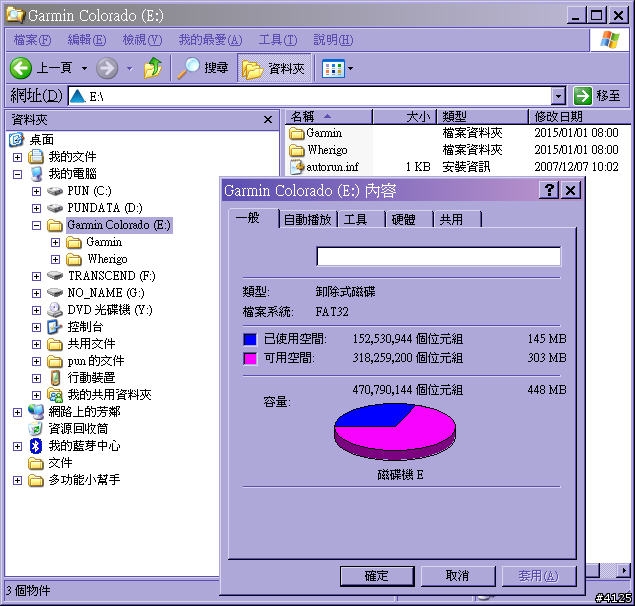
Task: Sort by 修改日期 column header
Action: tap(579, 117)
